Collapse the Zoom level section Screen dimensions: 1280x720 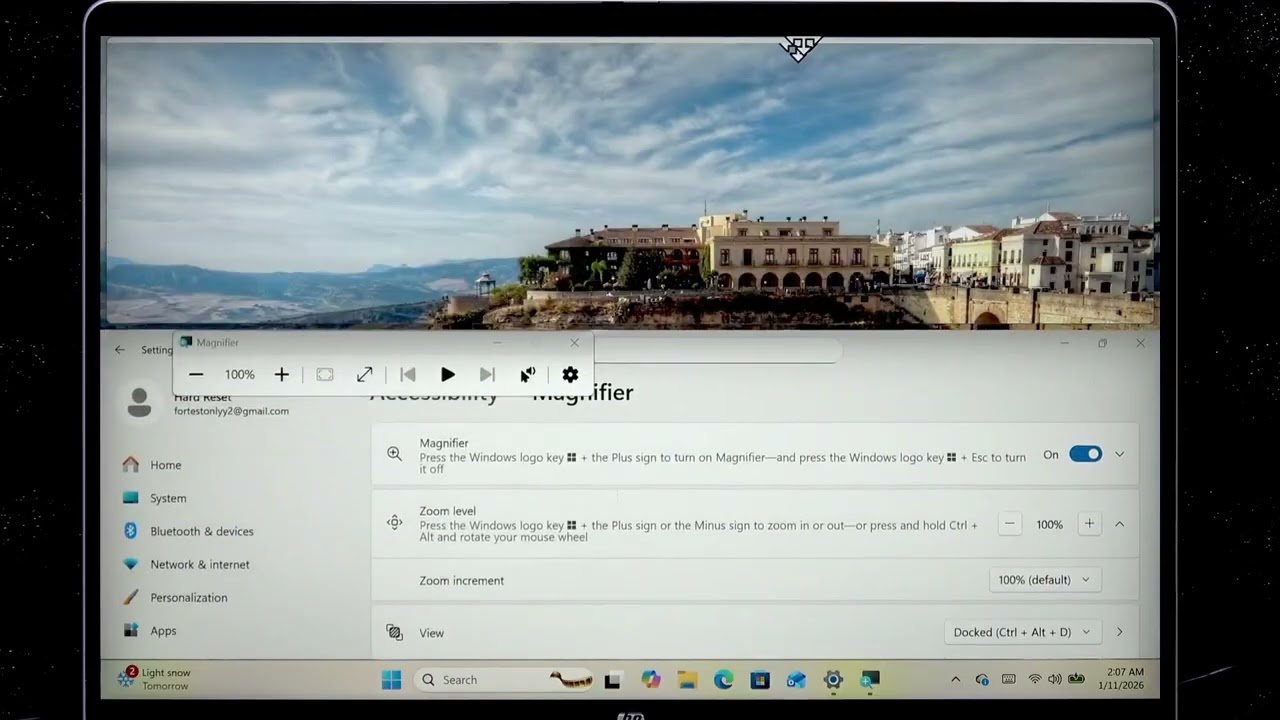pyautogui.click(x=1119, y=524)
